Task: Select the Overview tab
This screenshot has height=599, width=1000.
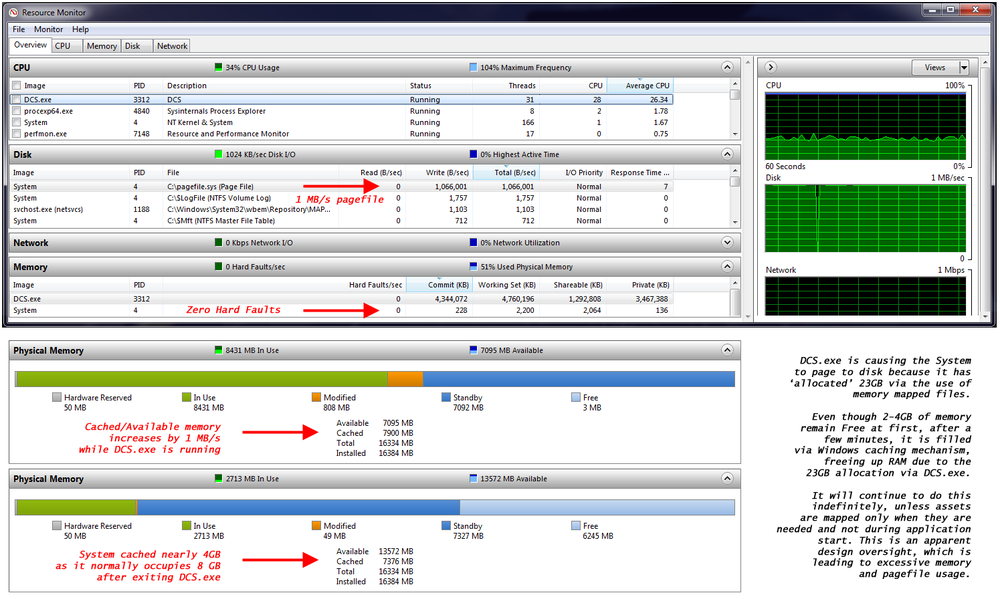Action: (30, 45)
